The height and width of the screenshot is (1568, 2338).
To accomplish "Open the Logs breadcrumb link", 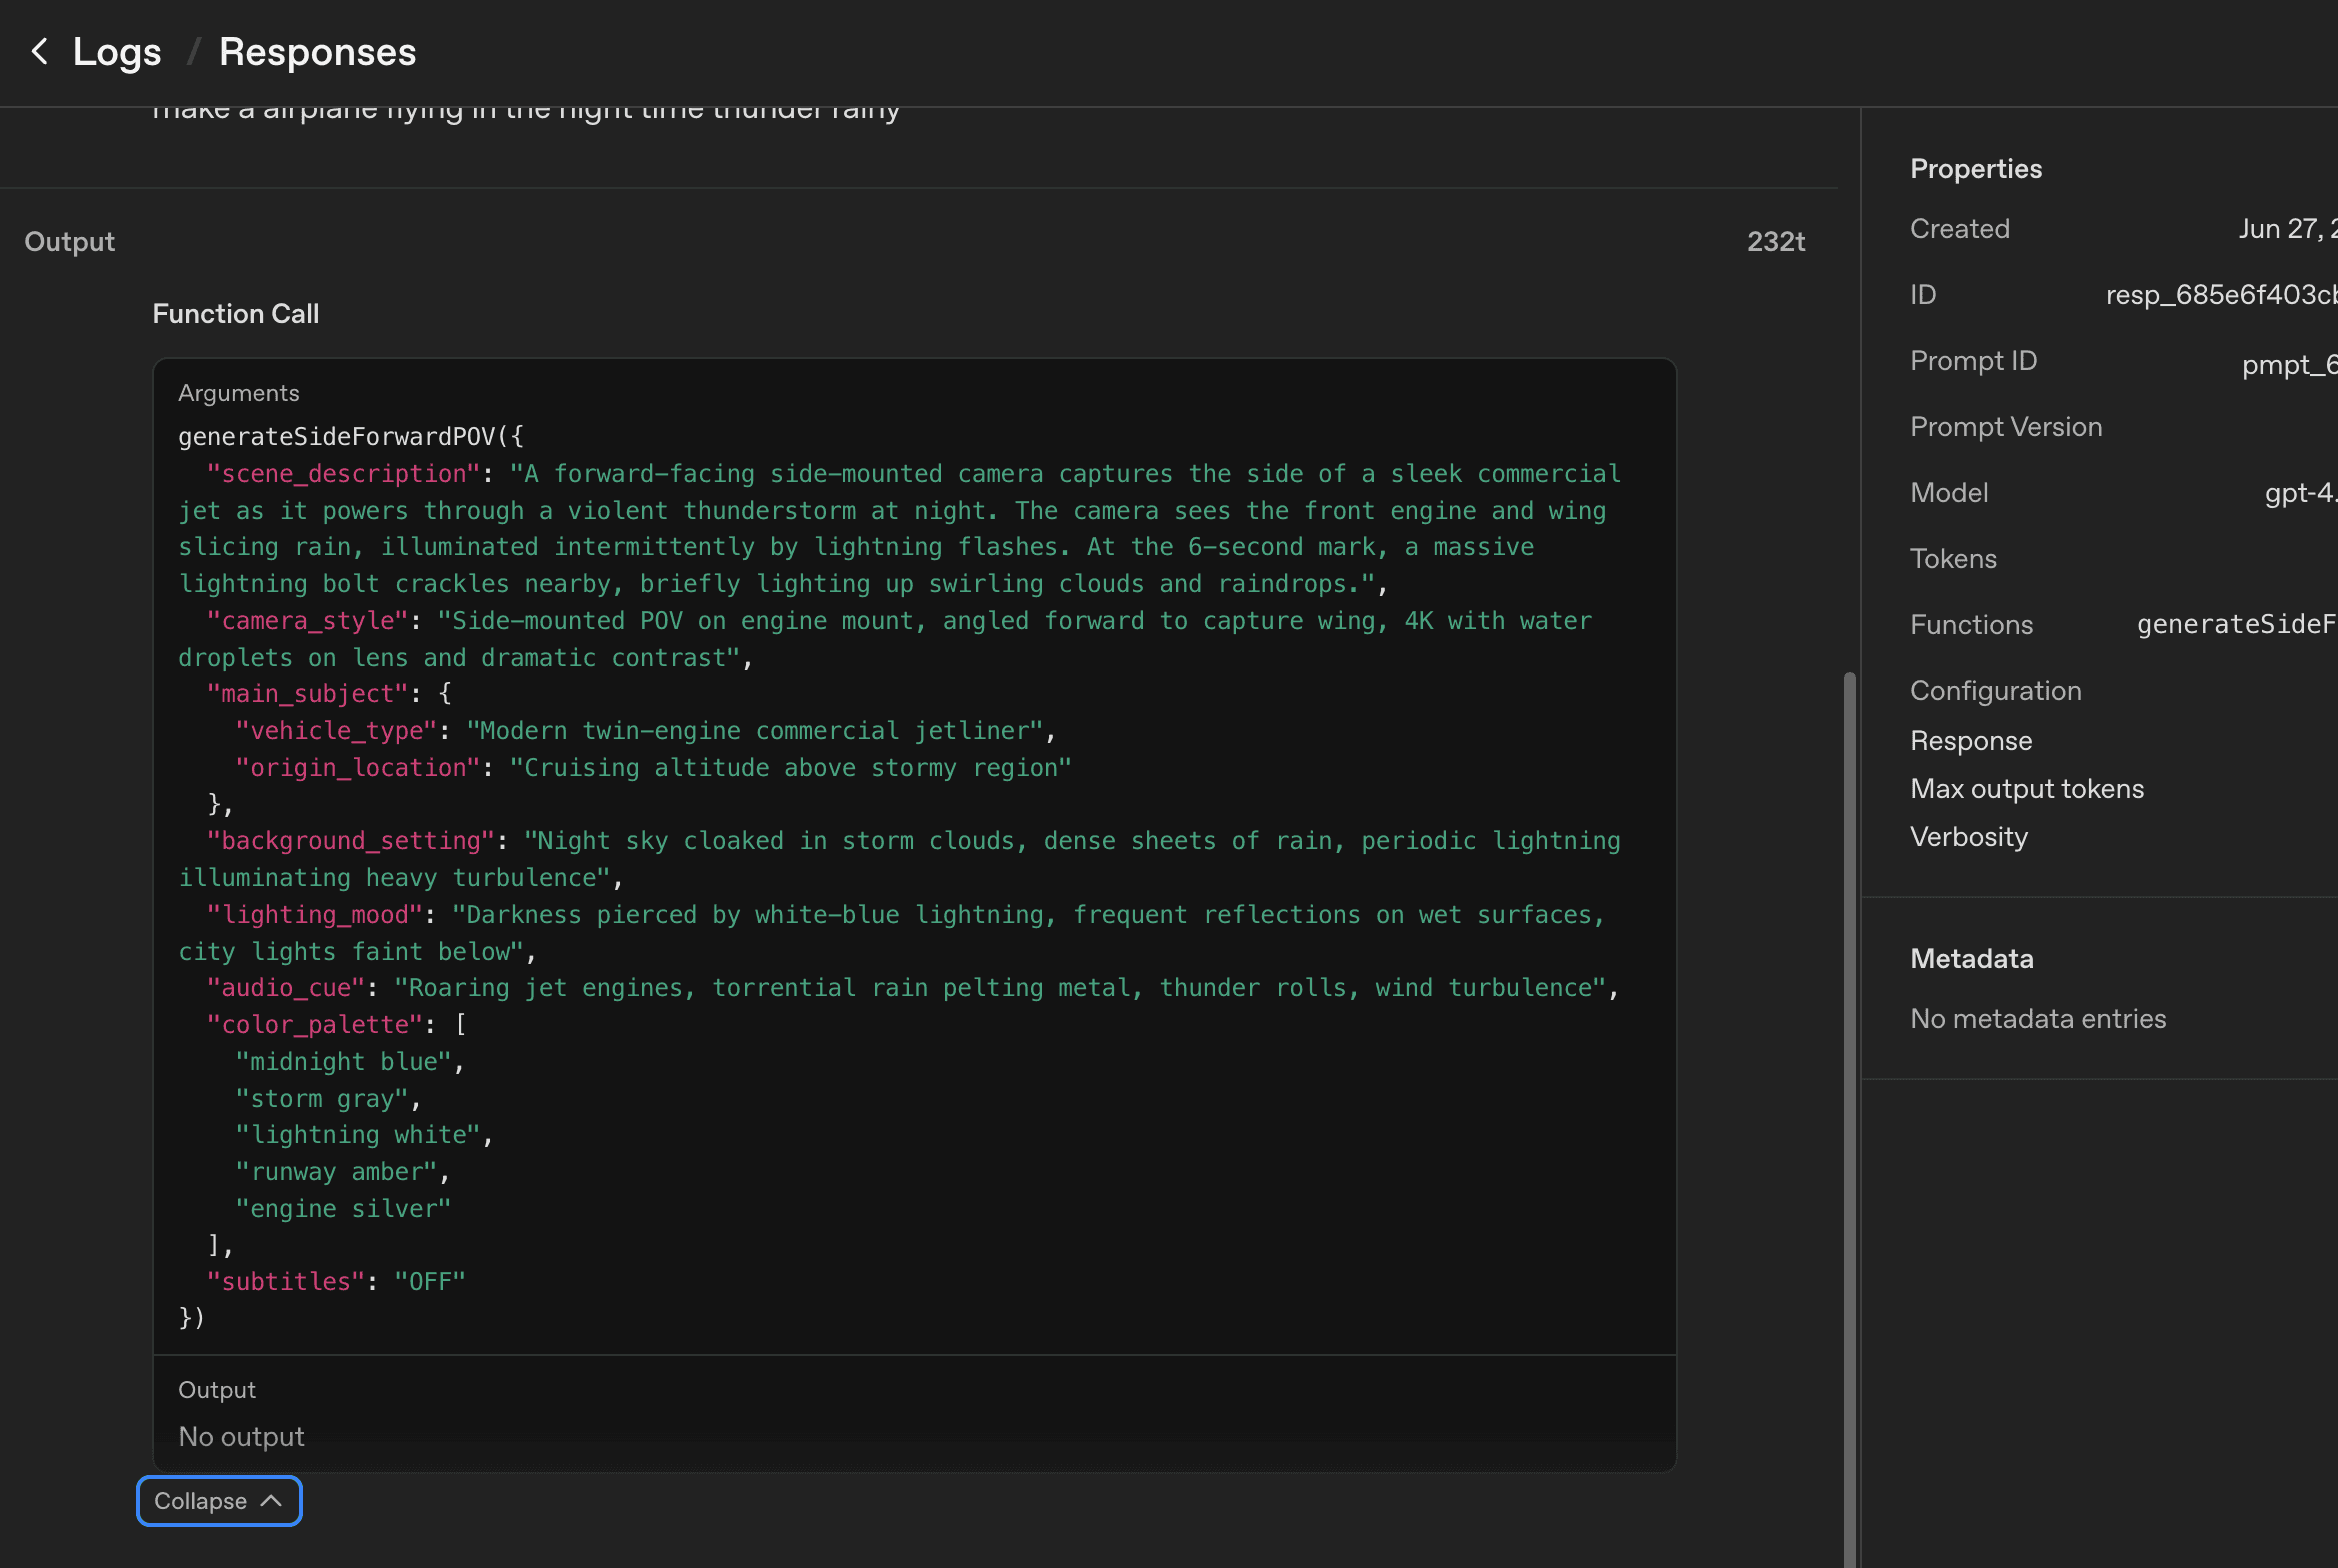I will click(x=117, y=52).
